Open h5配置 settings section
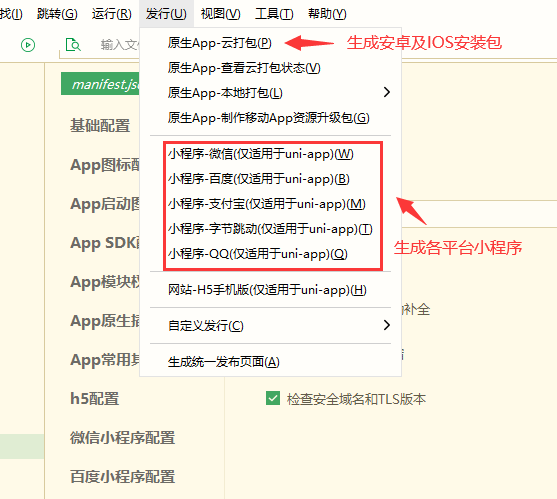 coord(94,398)
